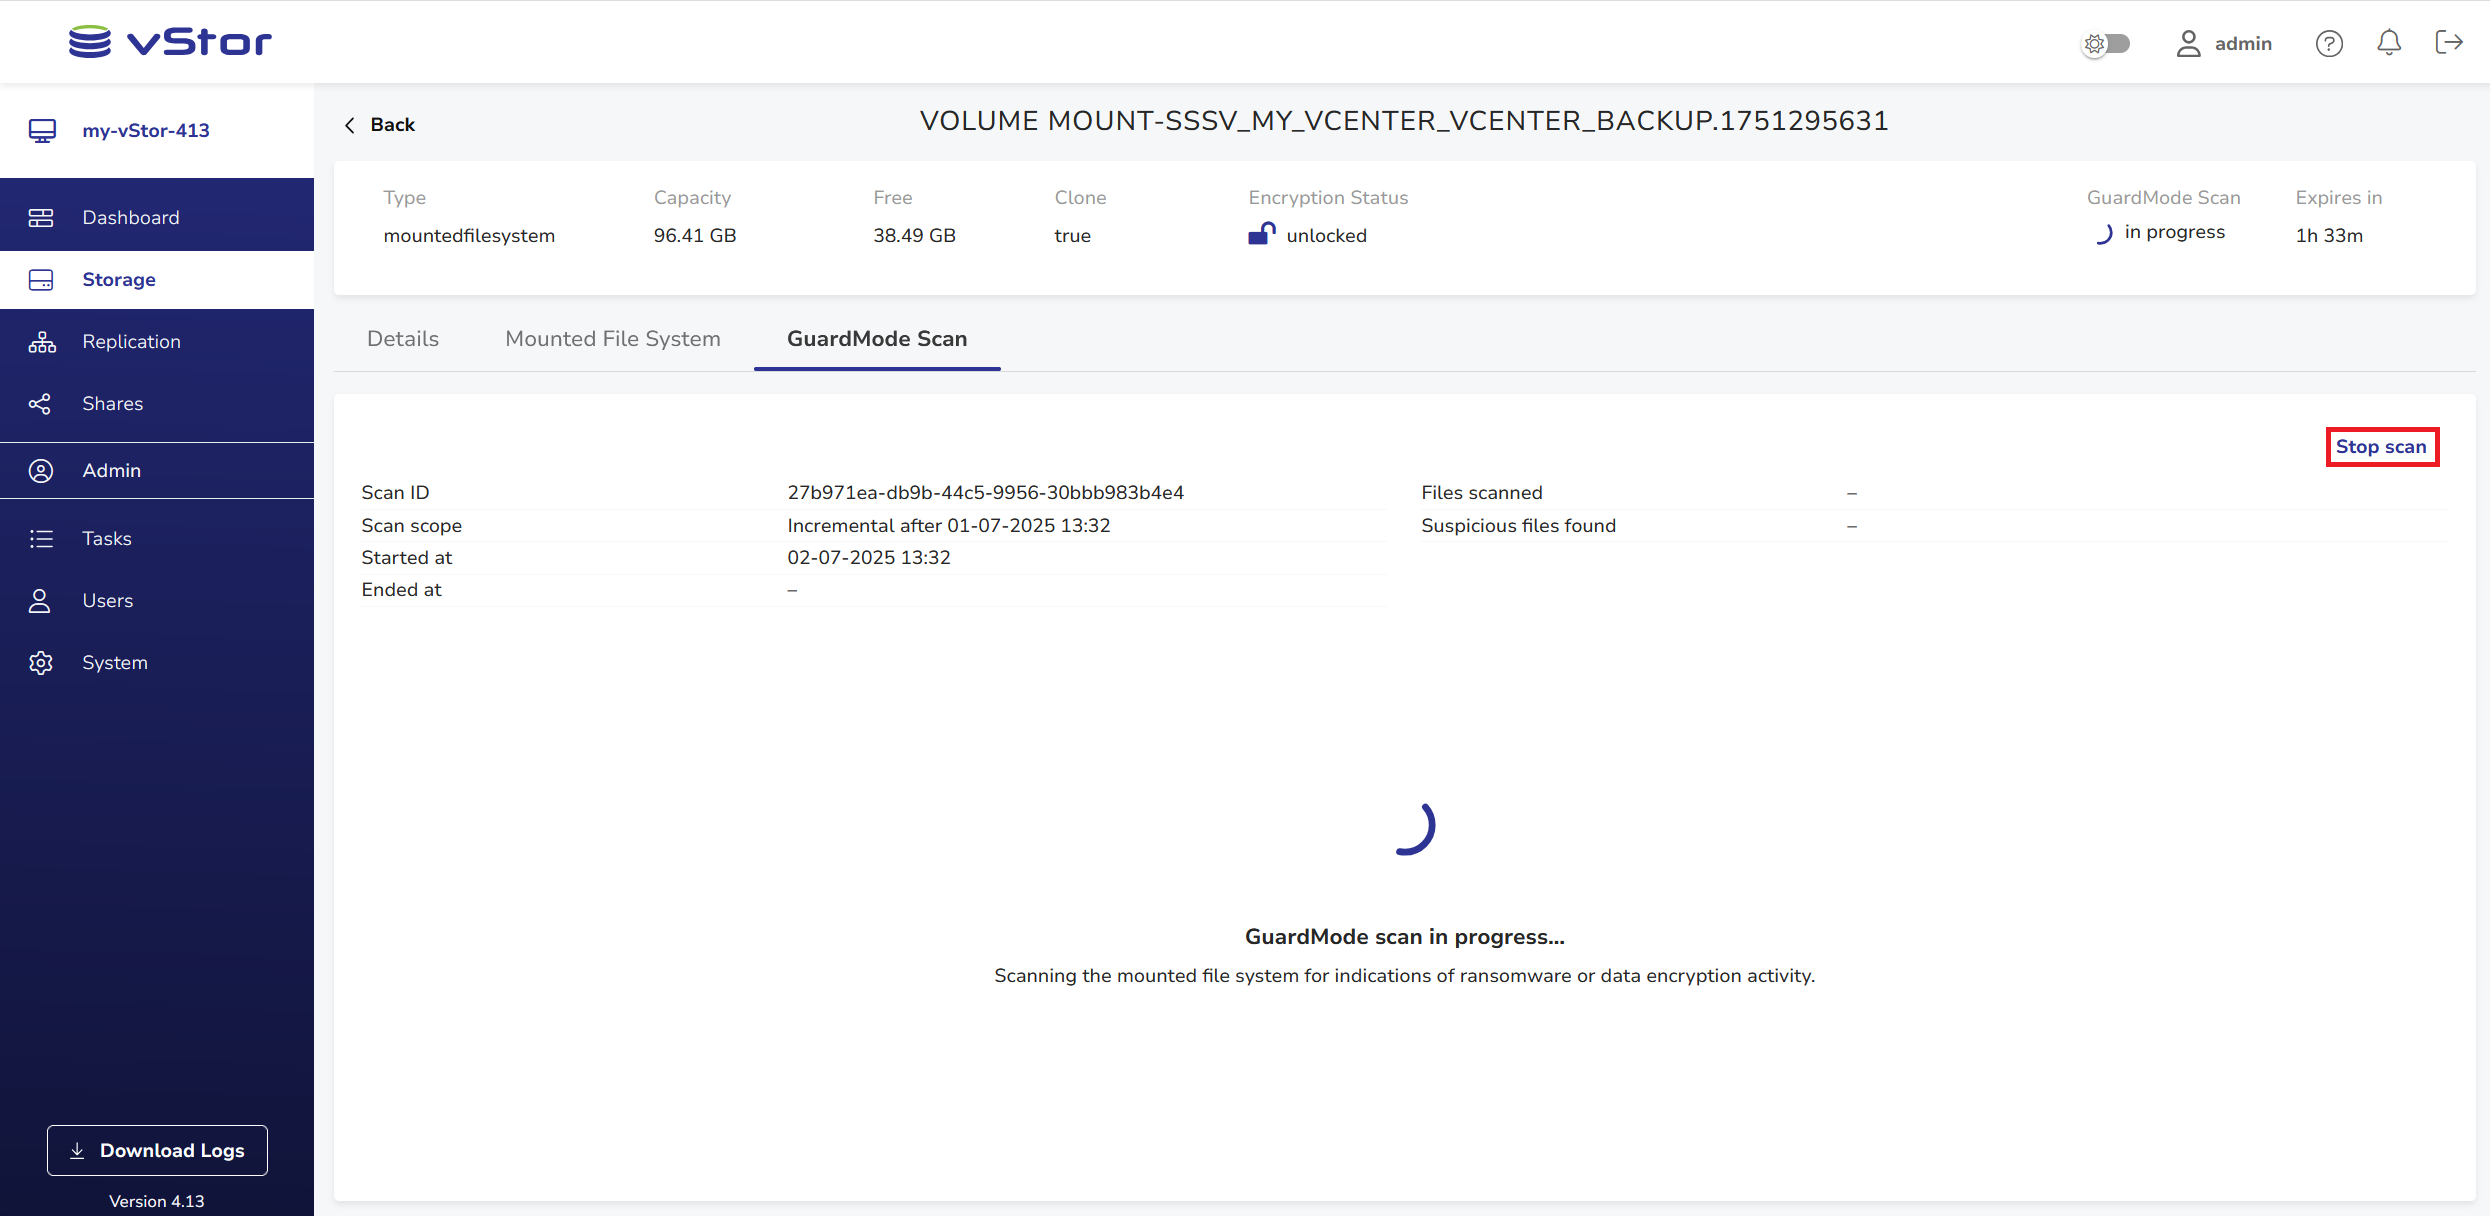
Task: Select the GuardMode Scan tab
Action: pos(876,338)
